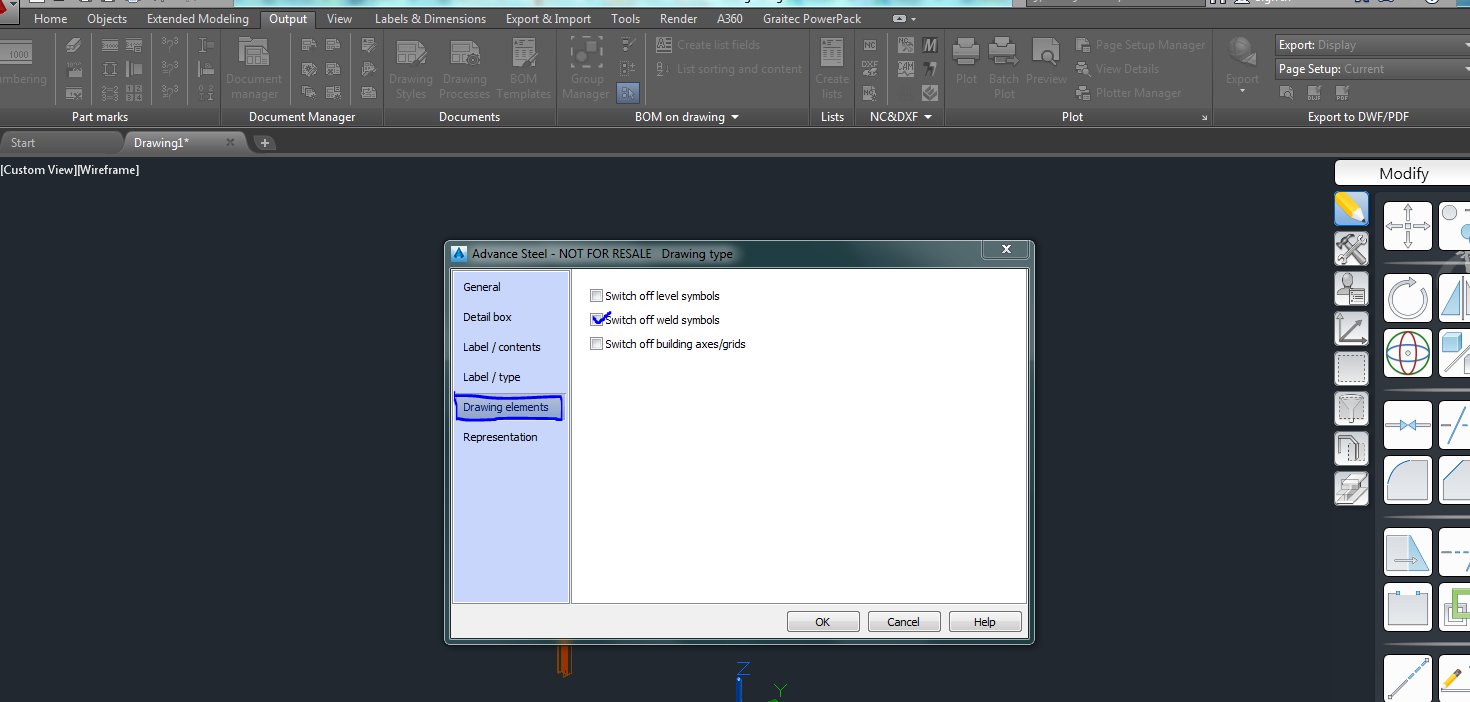The width and height of the screenshot is (1470, 702).
Task: Open Drawing Processes in Documents panel
Action: point(465,68)
